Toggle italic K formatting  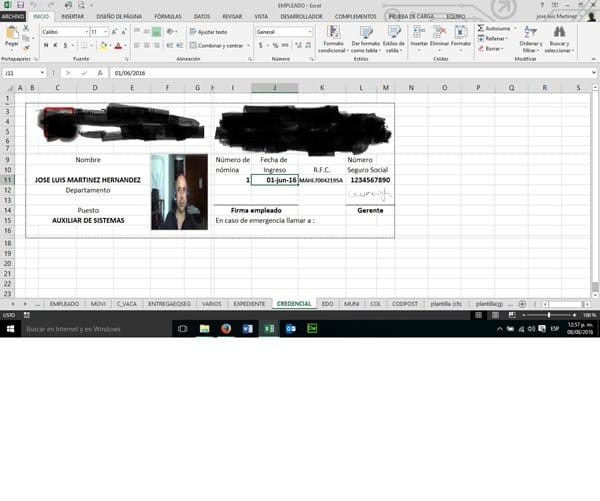point(55,45)
